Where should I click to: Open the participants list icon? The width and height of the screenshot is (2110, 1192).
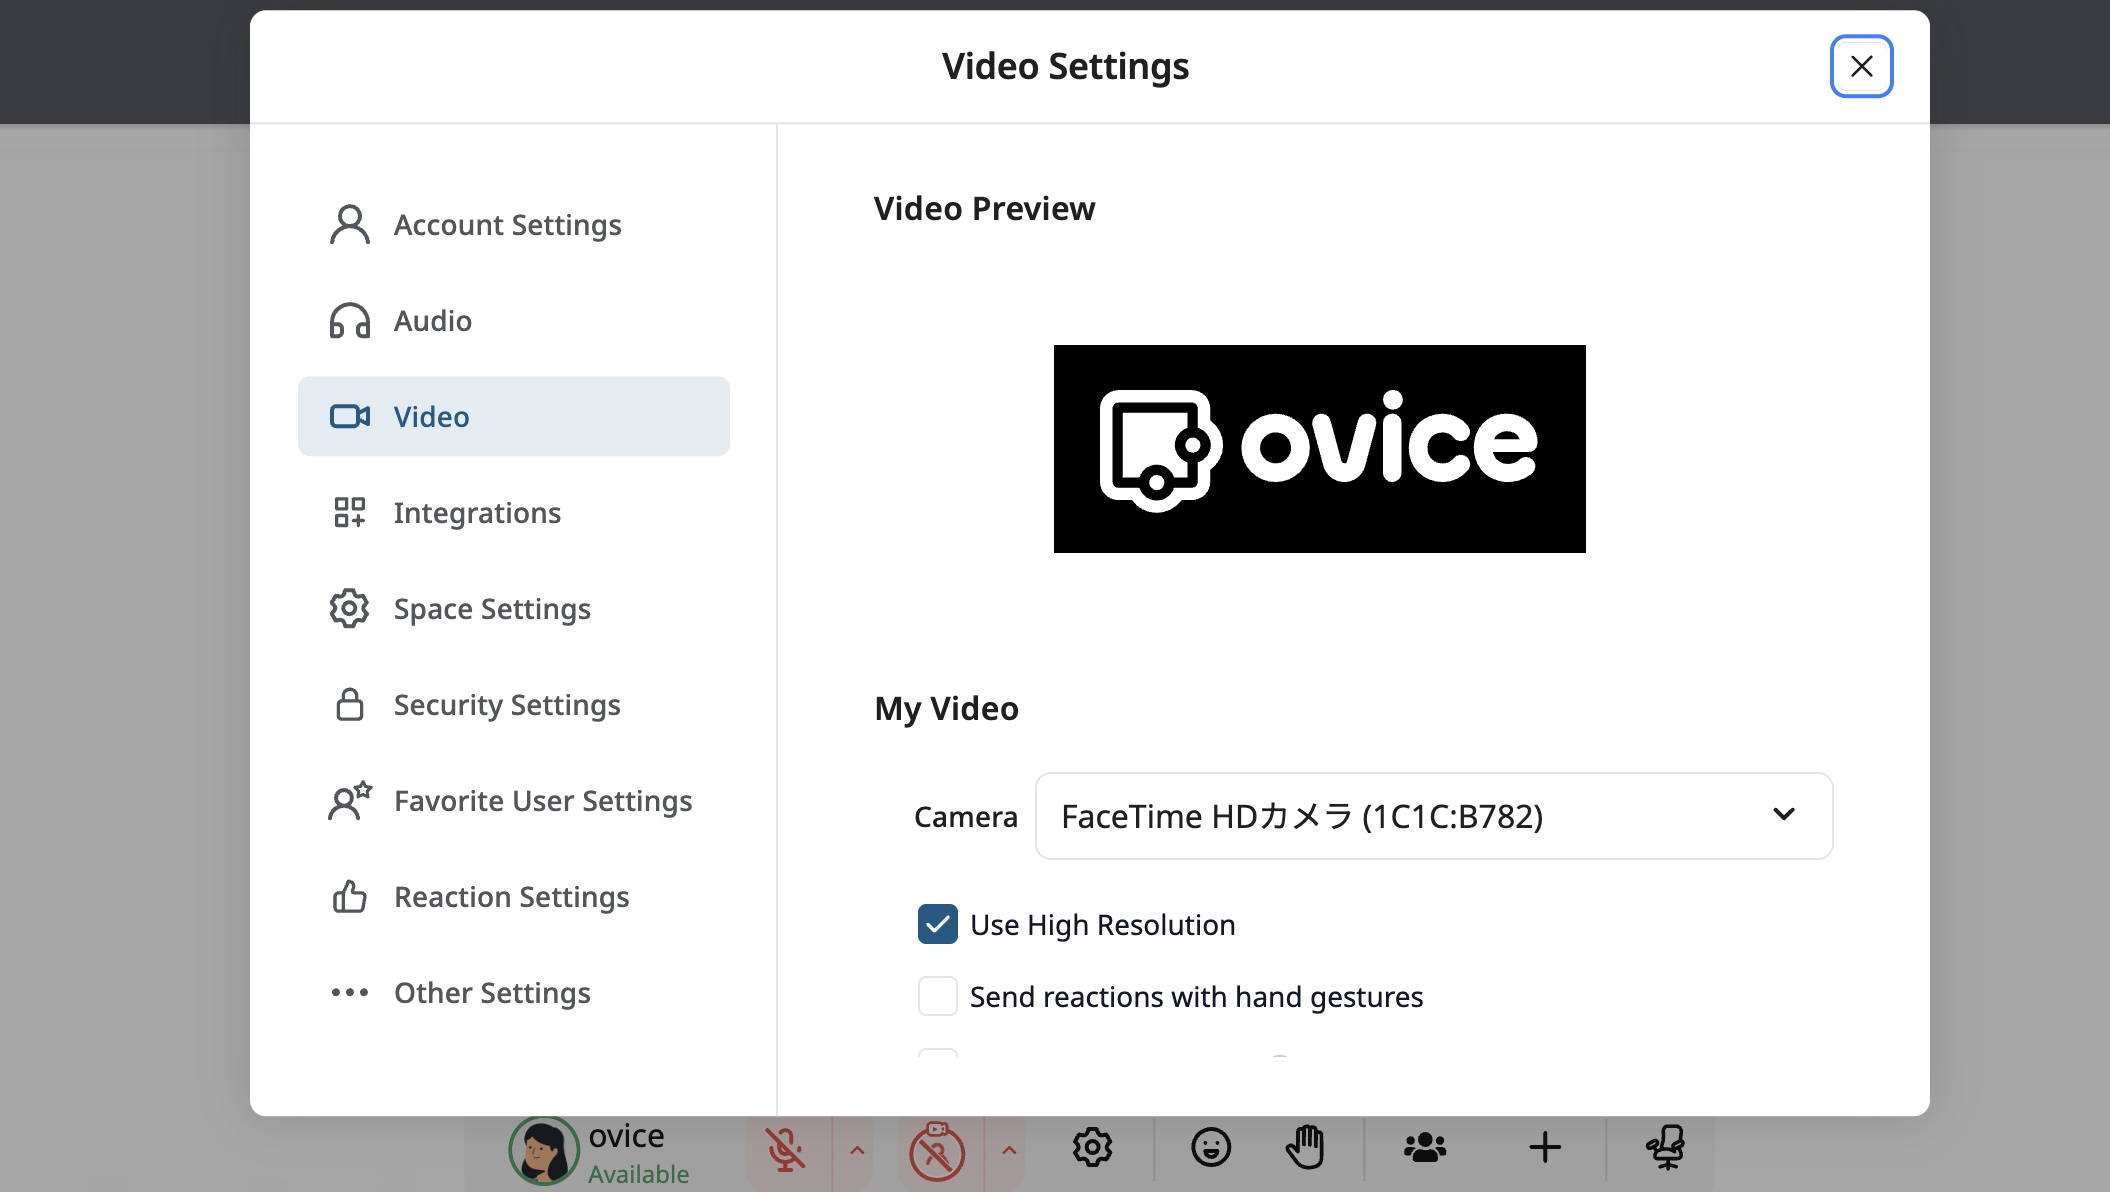pyautogui.click(x=1425, y=1148)
